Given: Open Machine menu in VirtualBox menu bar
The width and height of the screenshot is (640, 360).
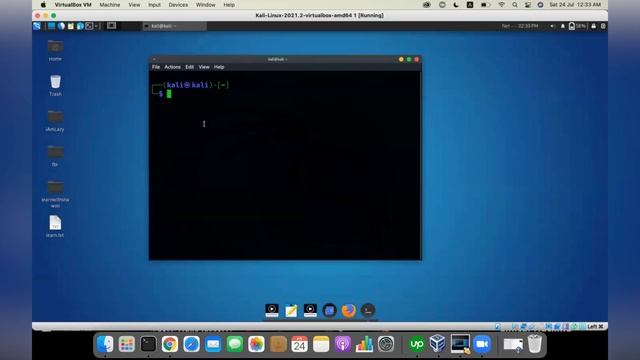Looking at the screenshot, I should click(x=110, y=5).
